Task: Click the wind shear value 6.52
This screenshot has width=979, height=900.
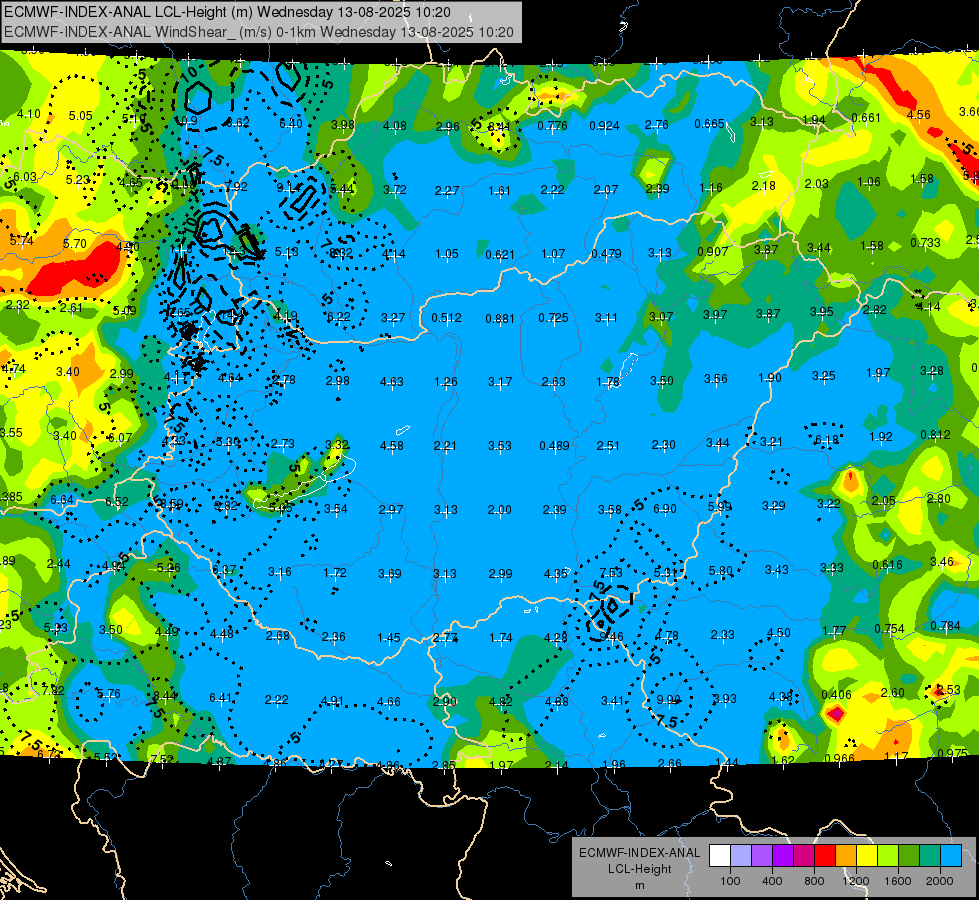Action: point(117,502)
